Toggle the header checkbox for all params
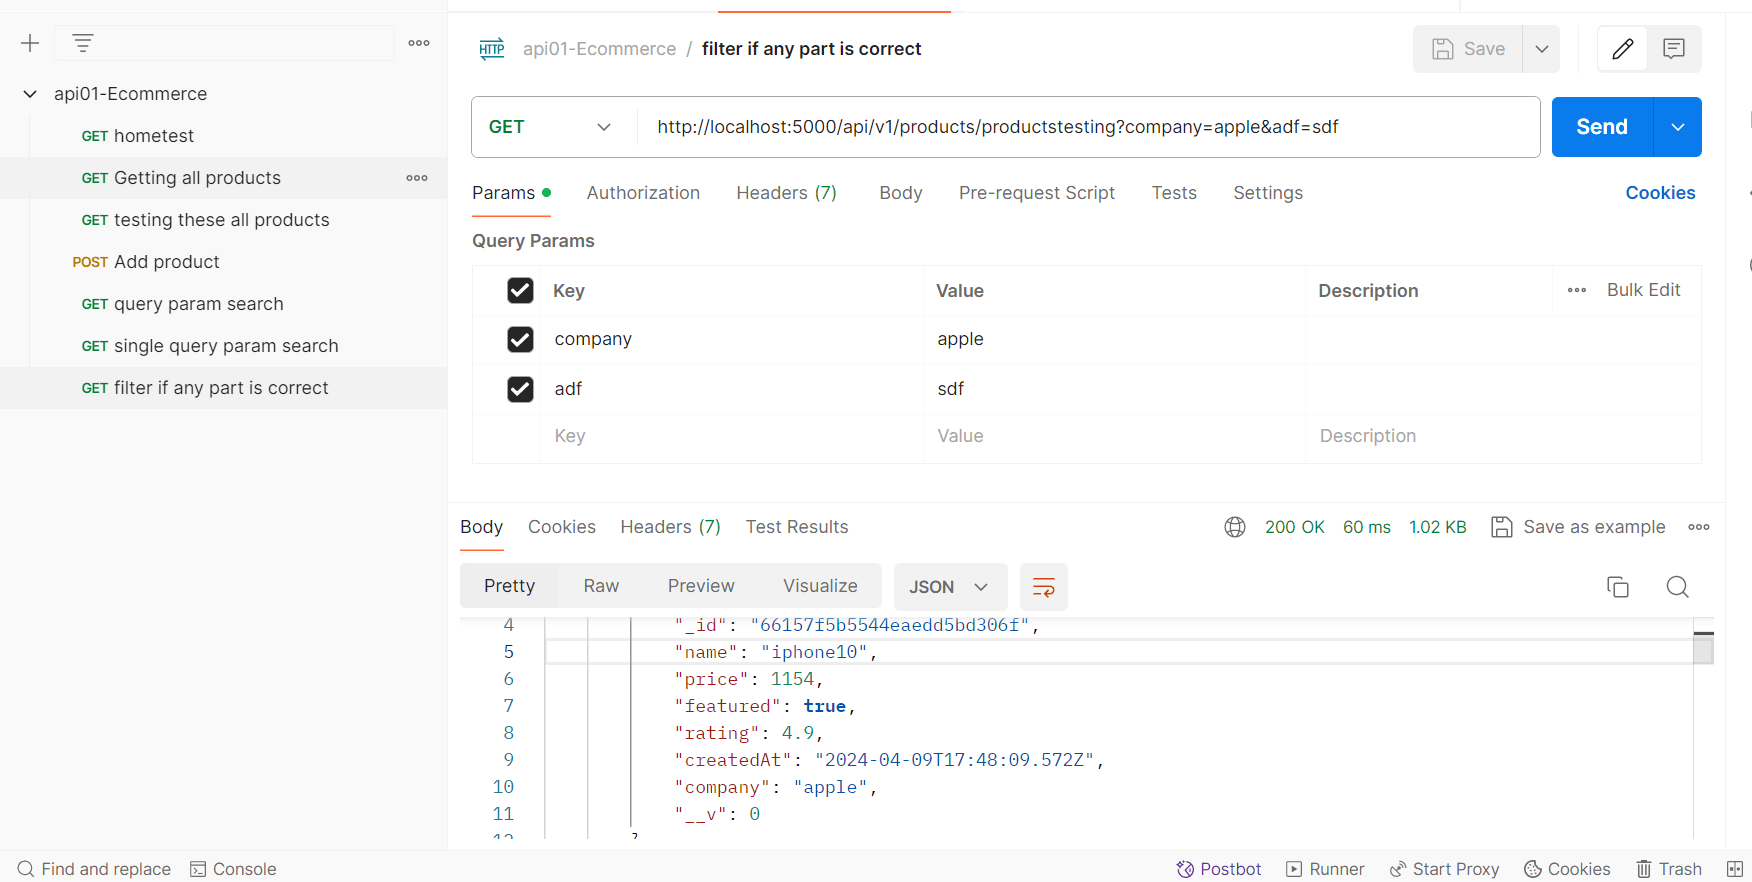 pos(520,290)
